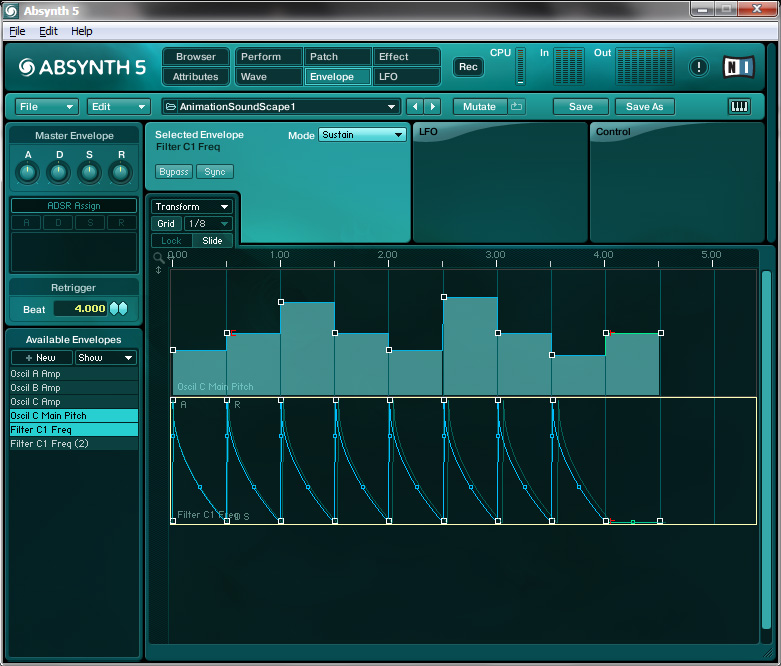Viewport: 781px width, 666px height.
Task: Go to the next preset arrow
Action: pyautogui.click(x=432, y=107)
